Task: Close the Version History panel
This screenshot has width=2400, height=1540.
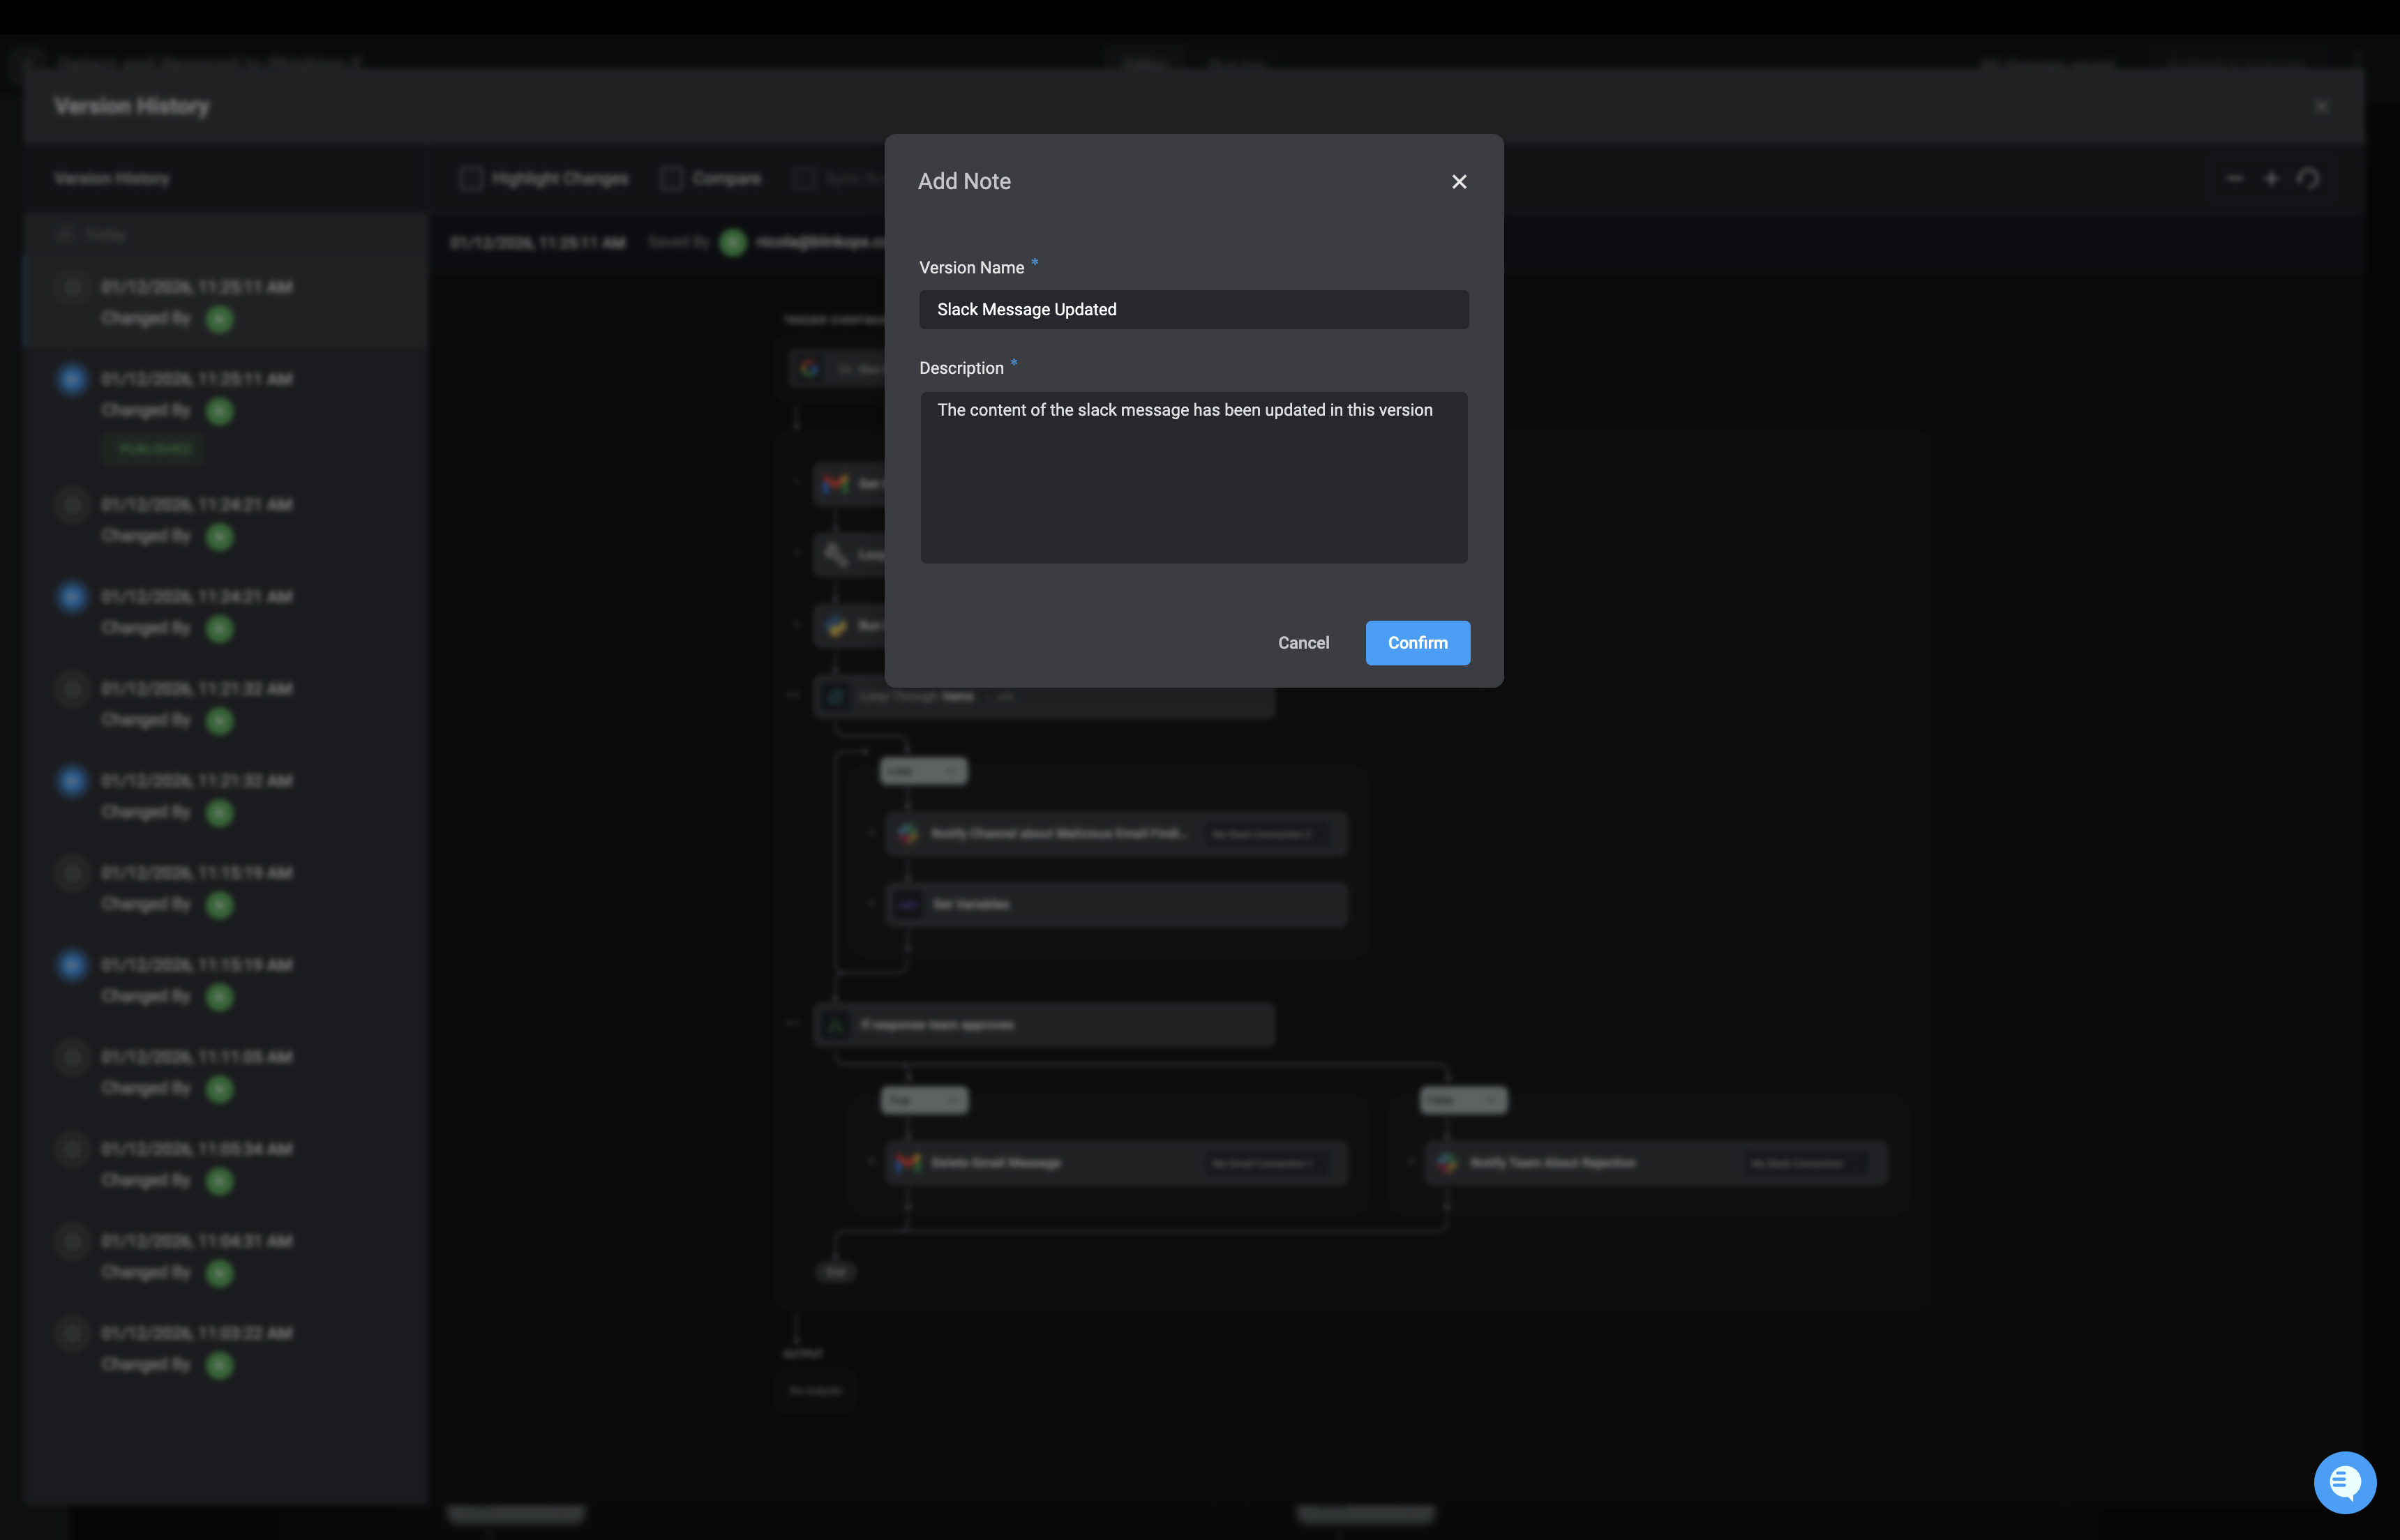Action: (x=2322, y=106)
